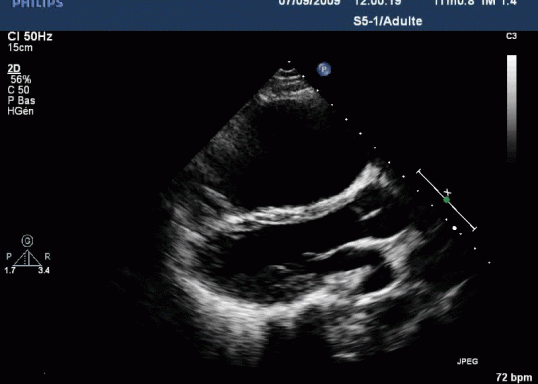Click the green focus marker dot

446,200
